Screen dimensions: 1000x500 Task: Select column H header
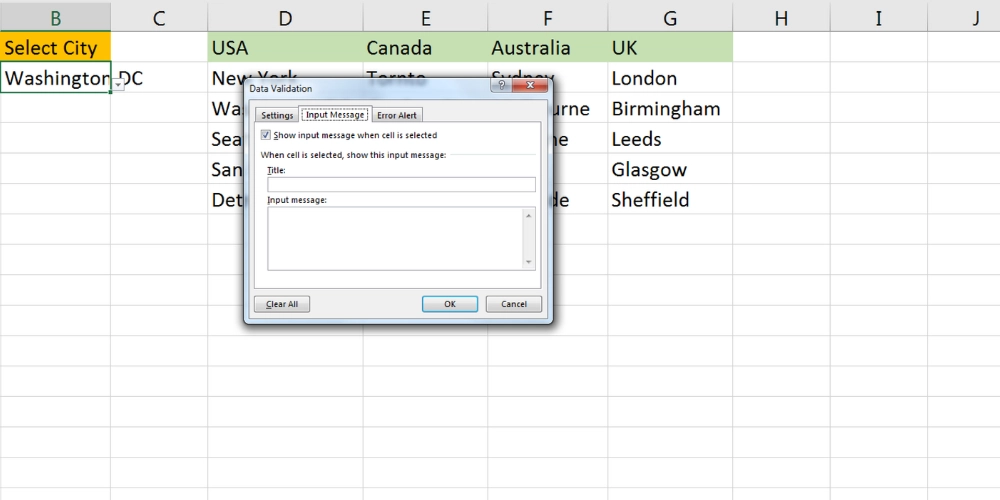click(x=781, y=16)
